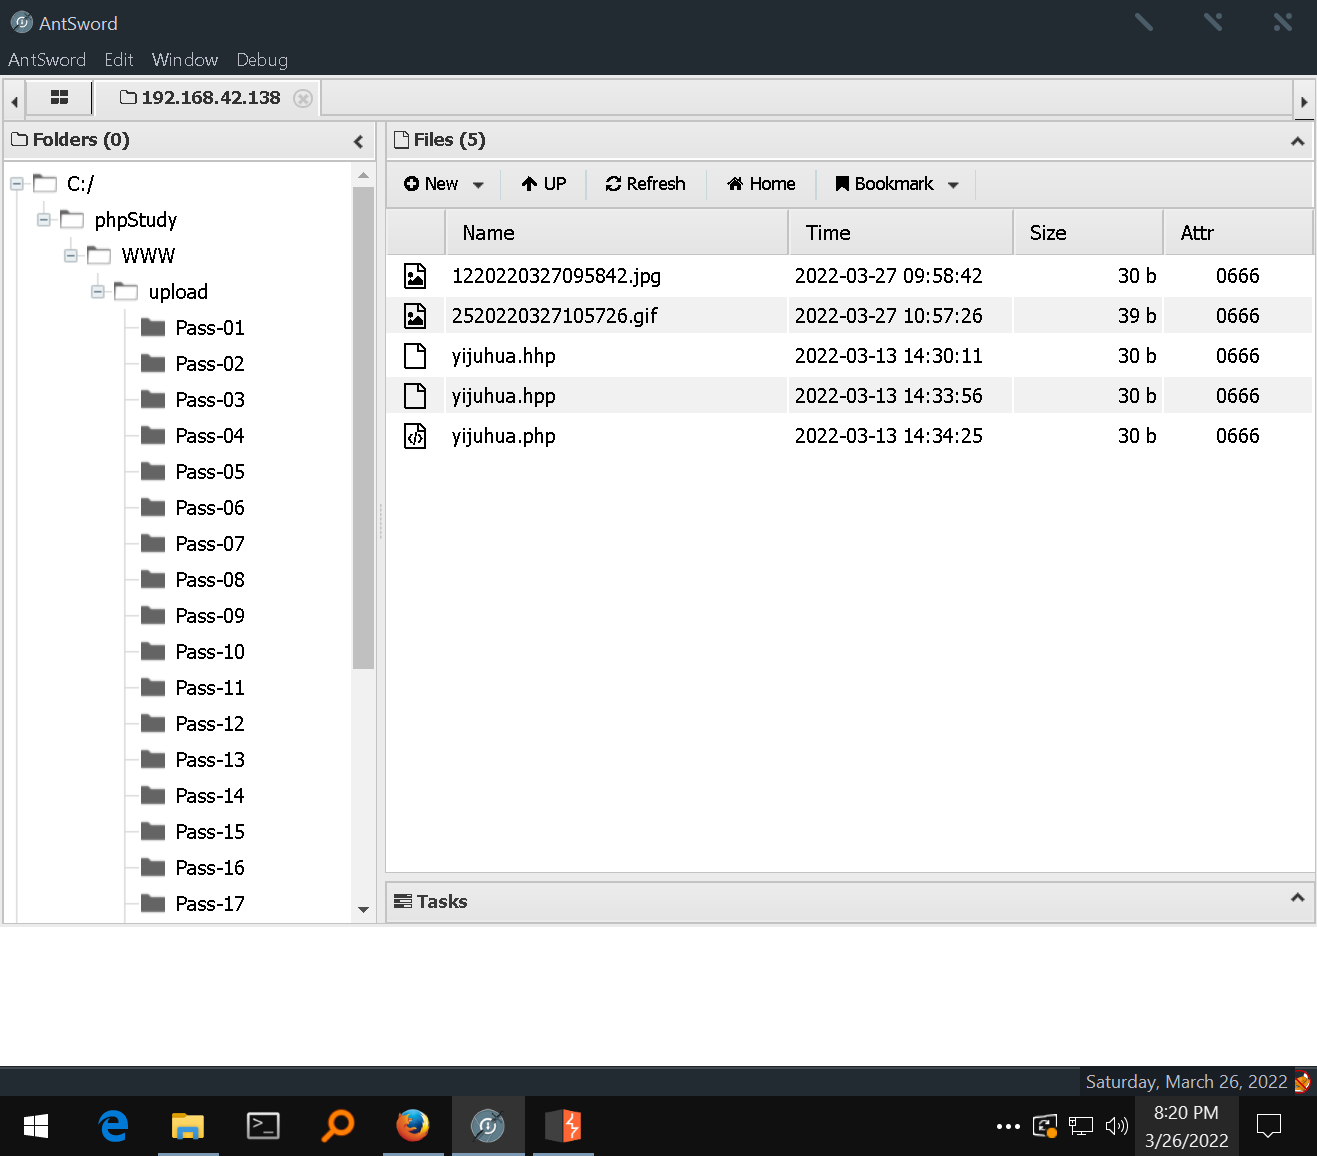Click the folder tree scrollbar thumb

tap(363, 427)
